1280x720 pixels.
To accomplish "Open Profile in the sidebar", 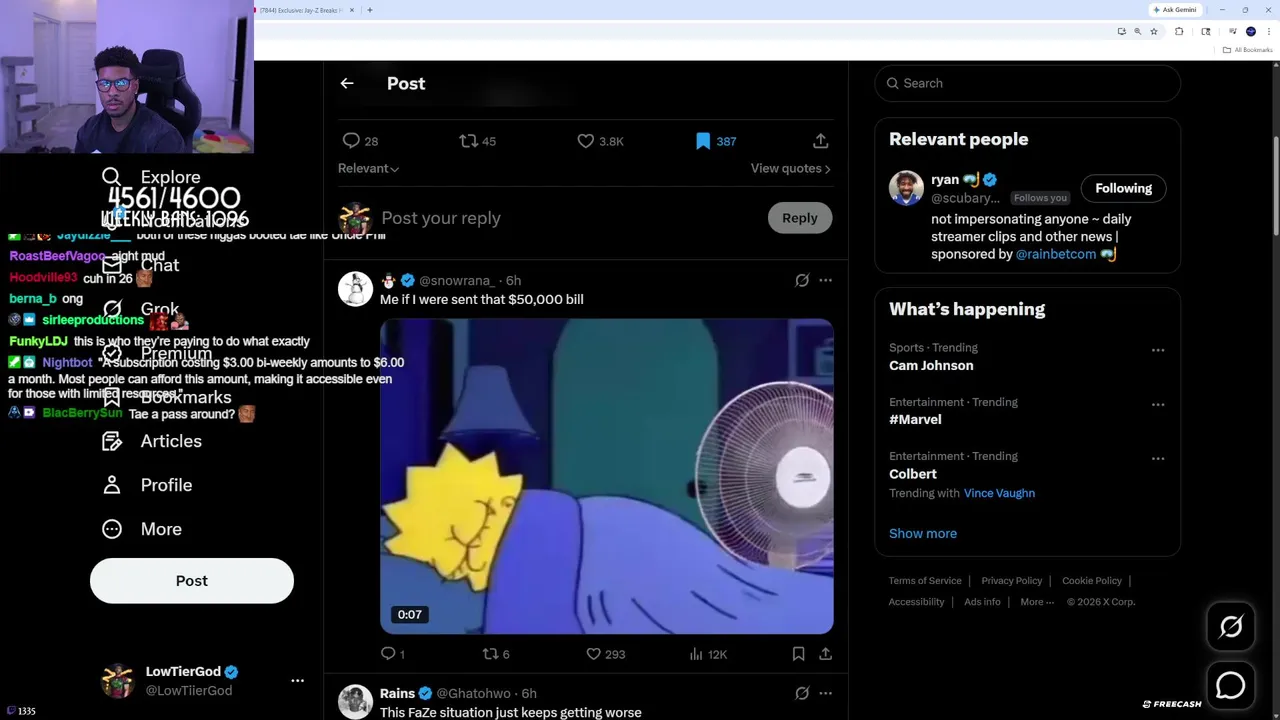I will point(146,485).
